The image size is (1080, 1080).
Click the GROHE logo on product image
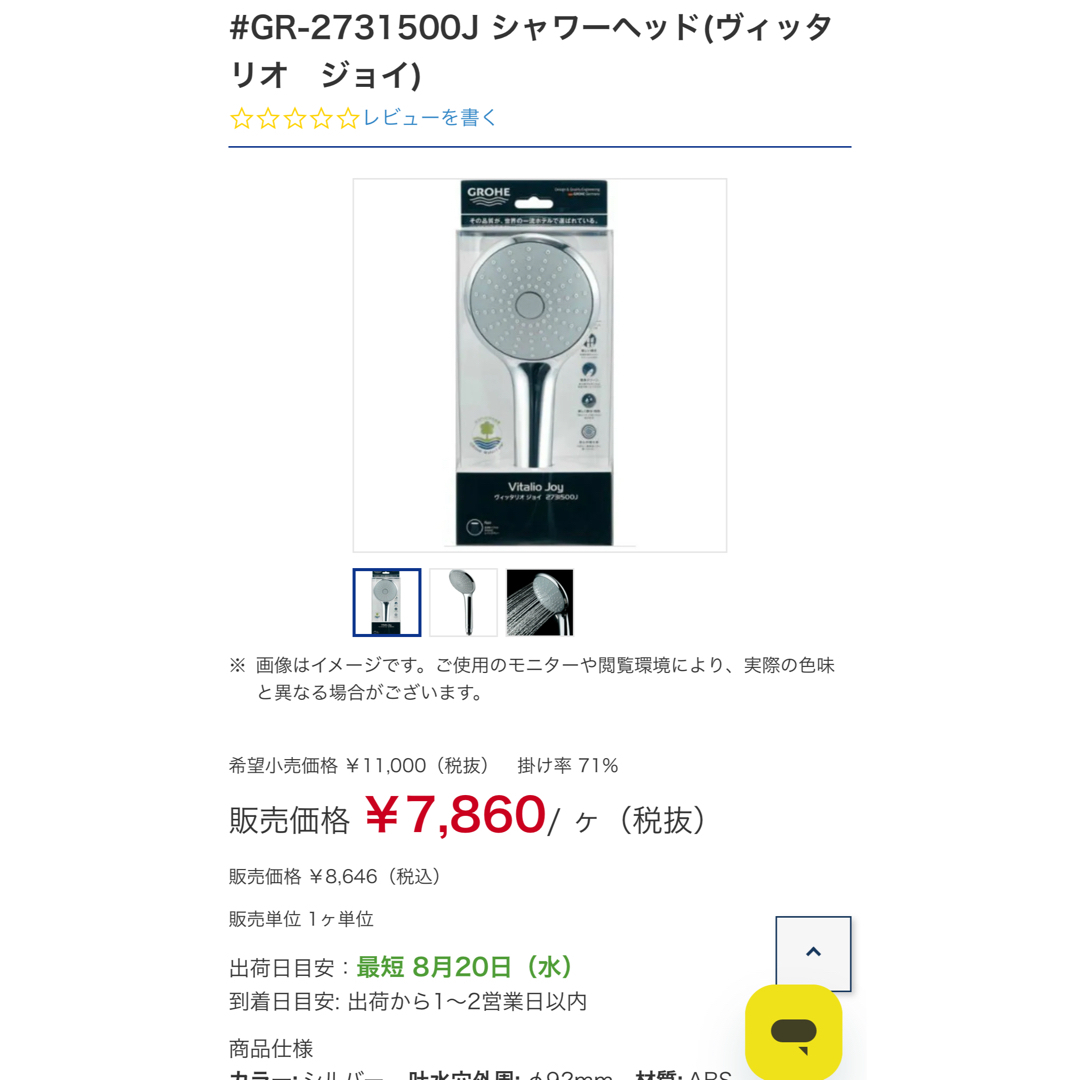coord(488,195)
